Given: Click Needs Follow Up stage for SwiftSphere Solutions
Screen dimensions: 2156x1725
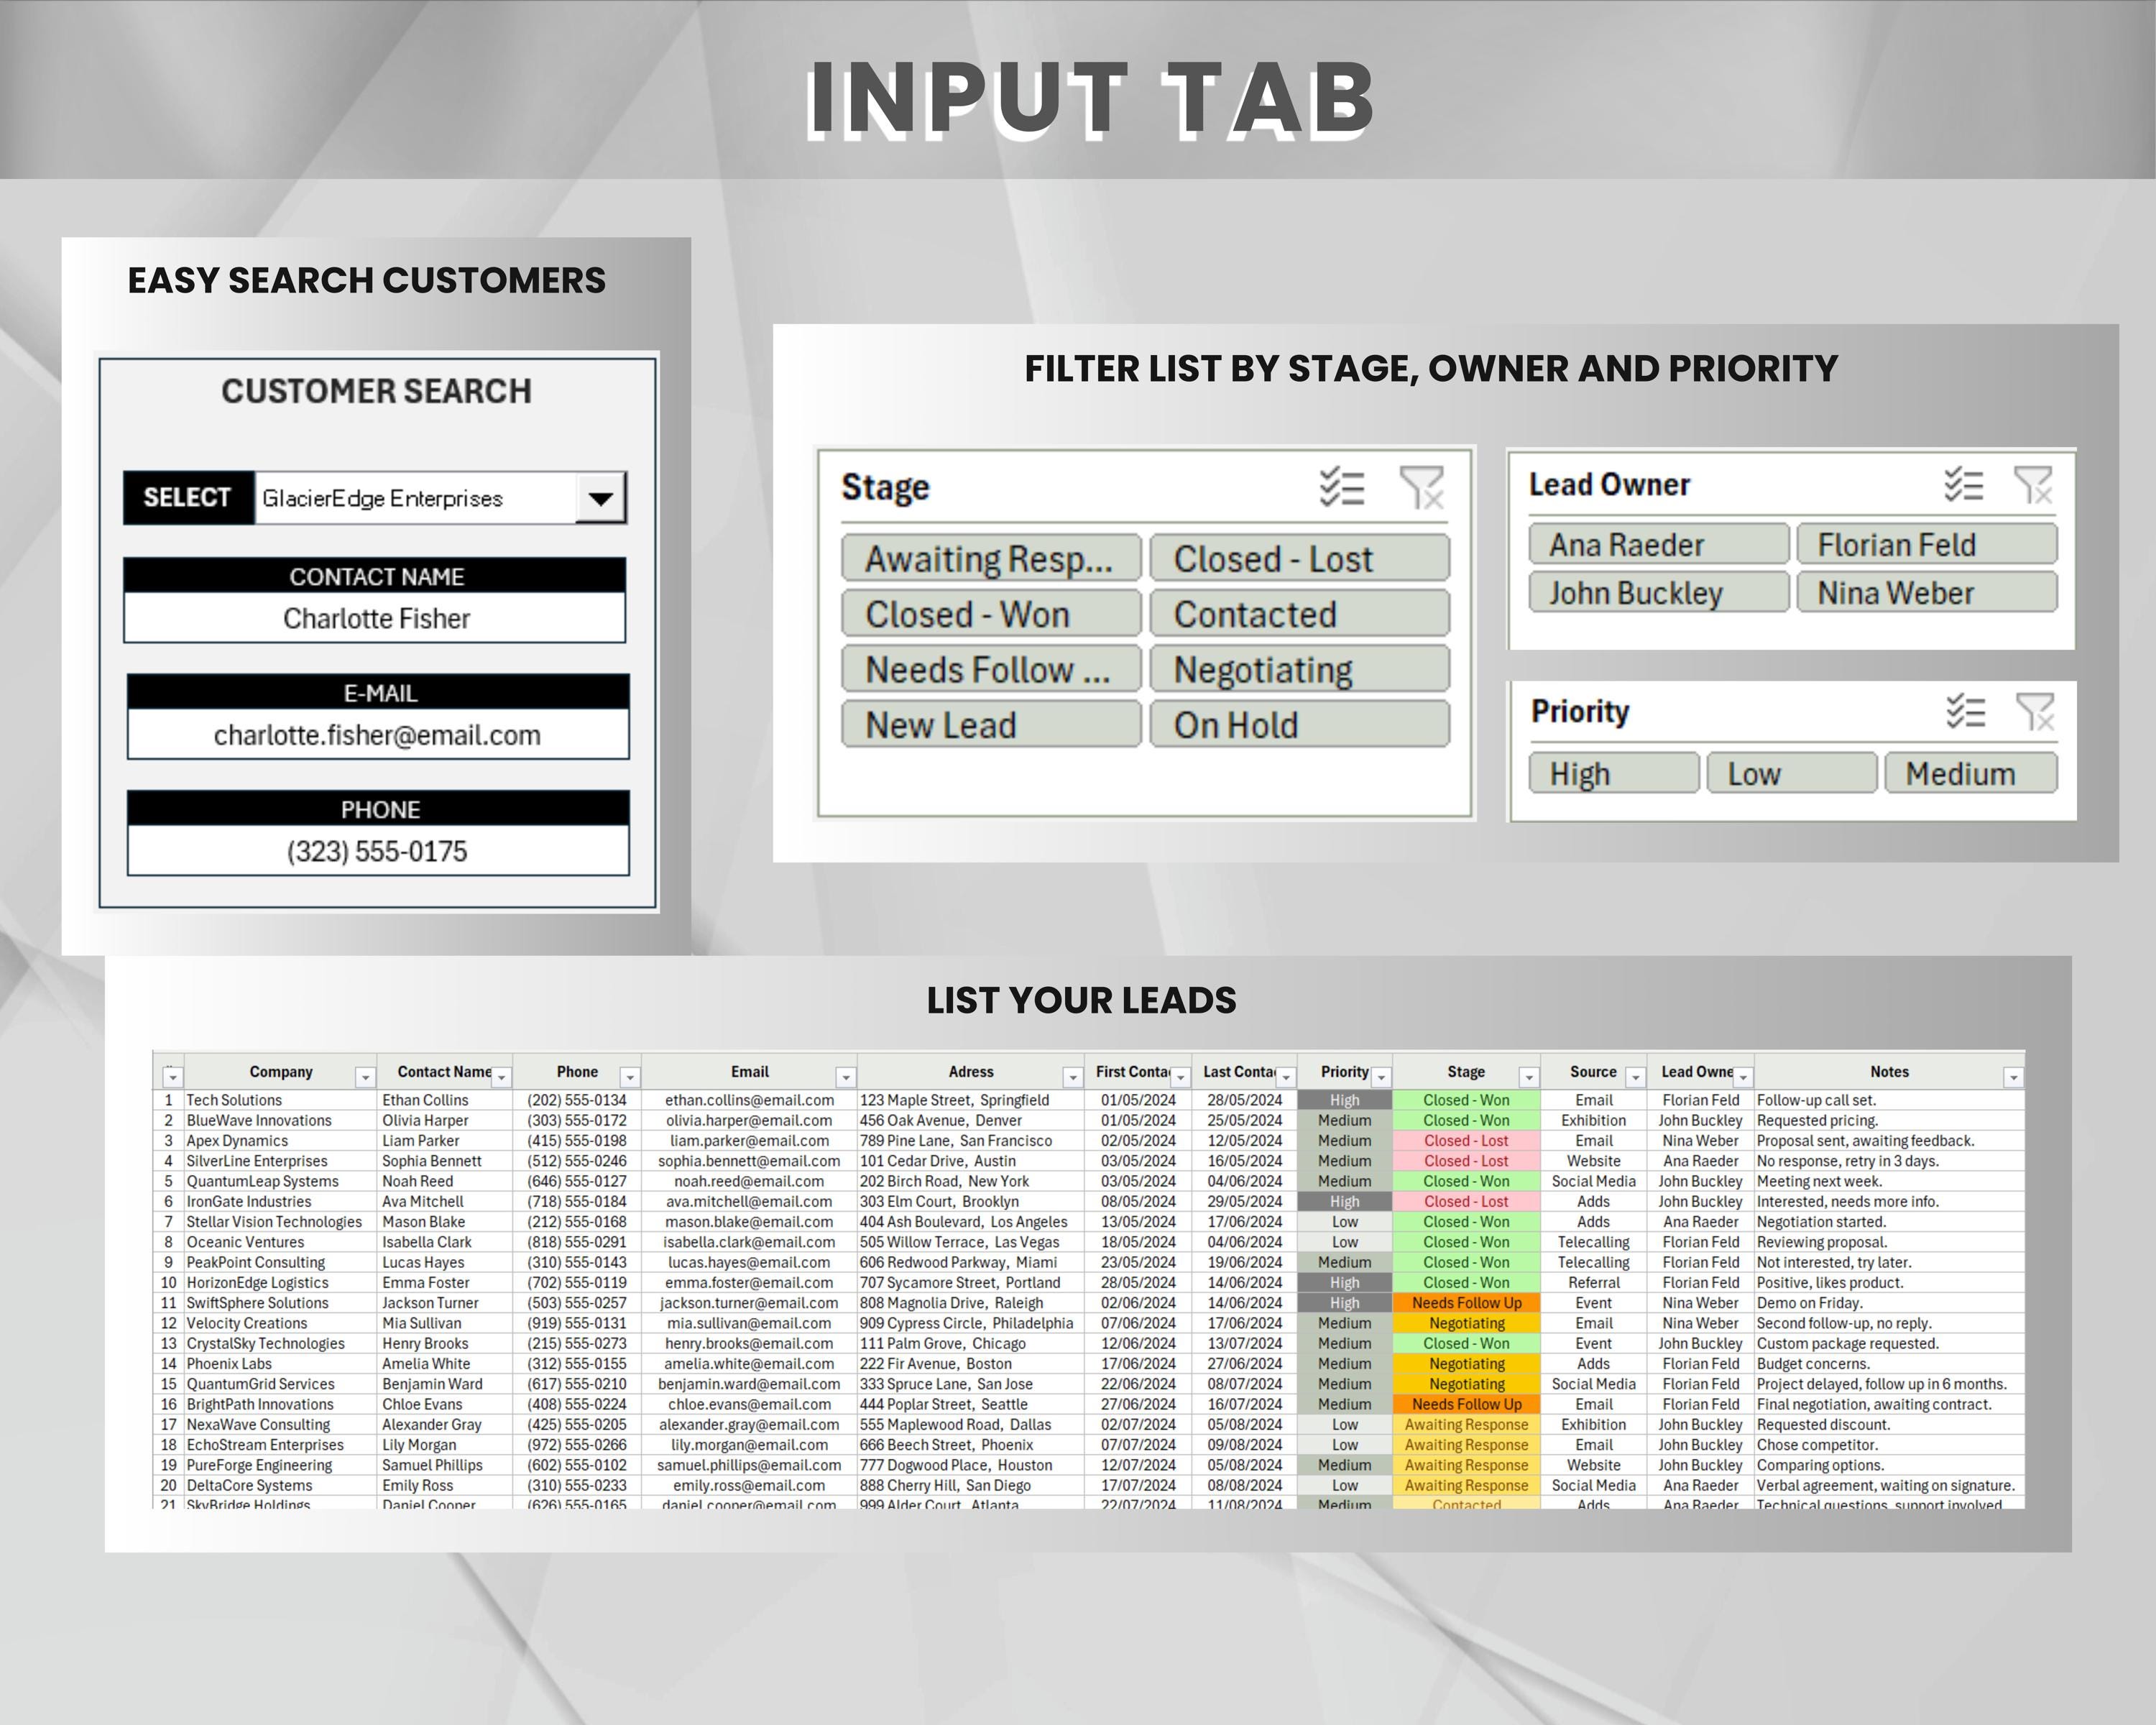Looking at the screenshot, I should (1466, 1303).
